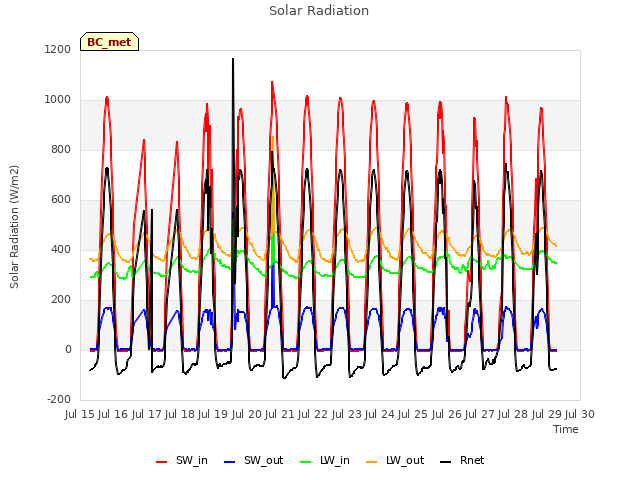Click the blue SW_out legend color marker

tap(230, 462)
